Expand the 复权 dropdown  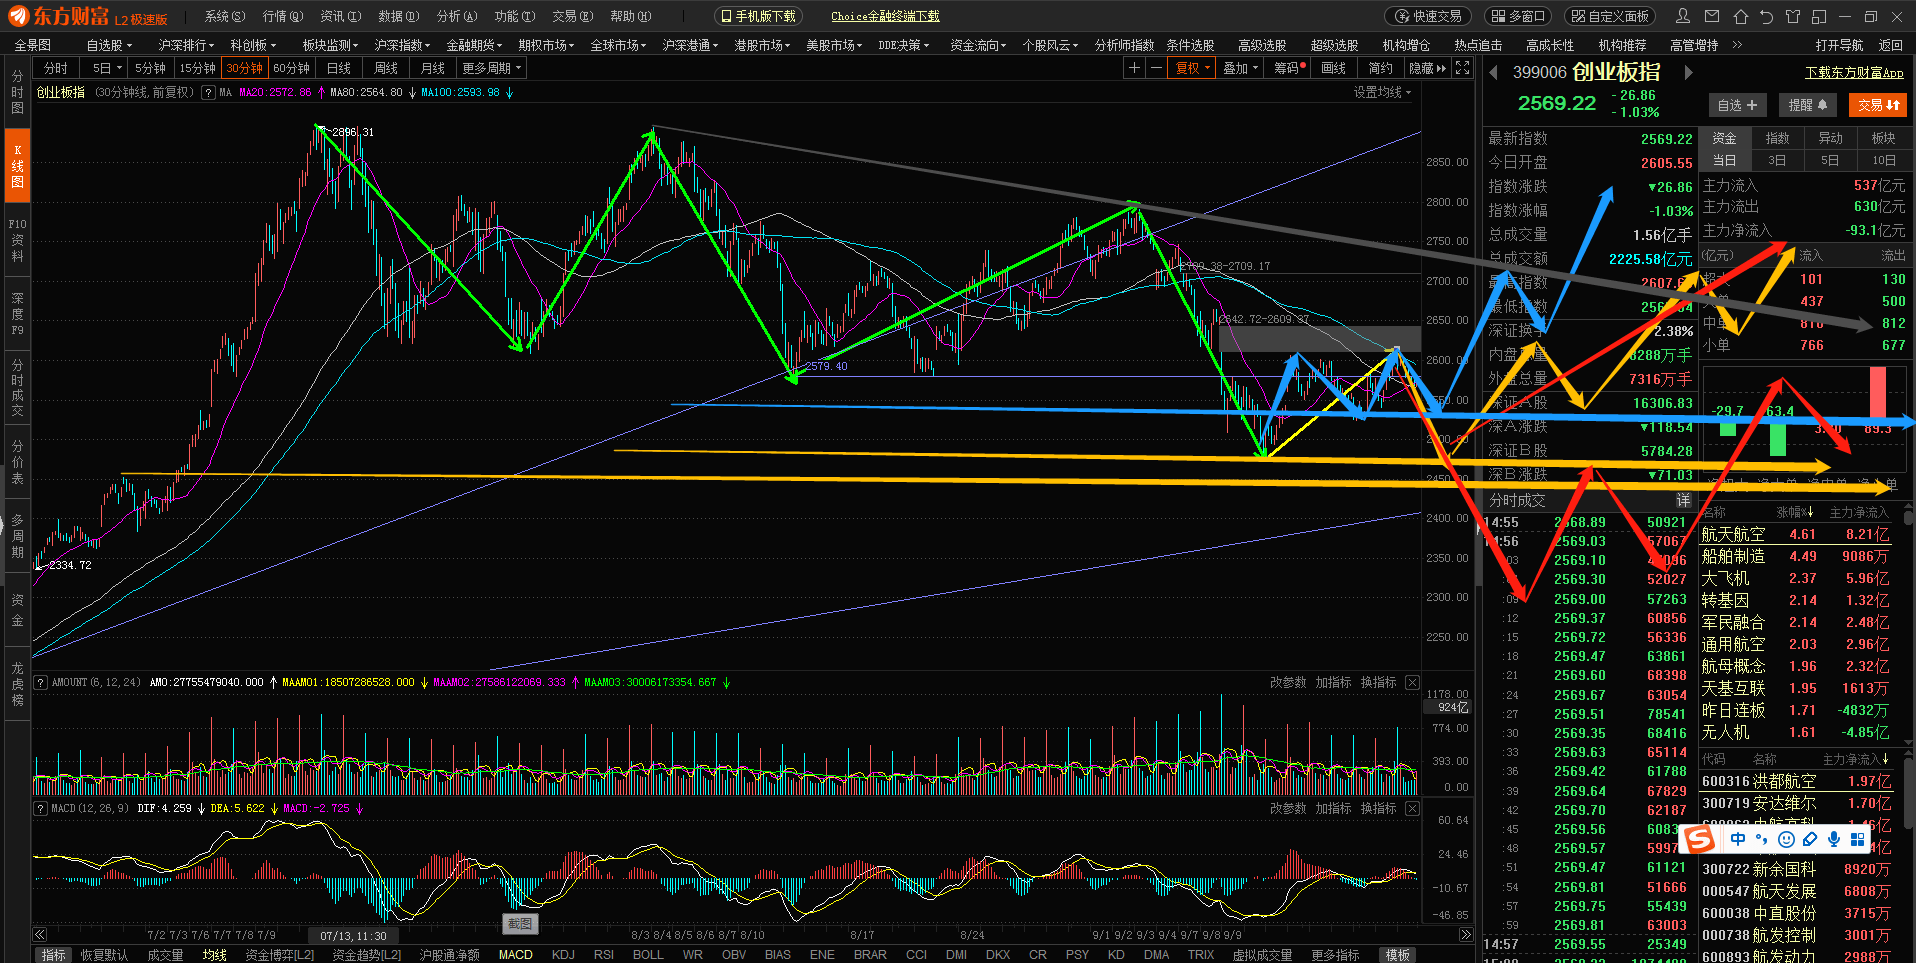(1192, 68)
